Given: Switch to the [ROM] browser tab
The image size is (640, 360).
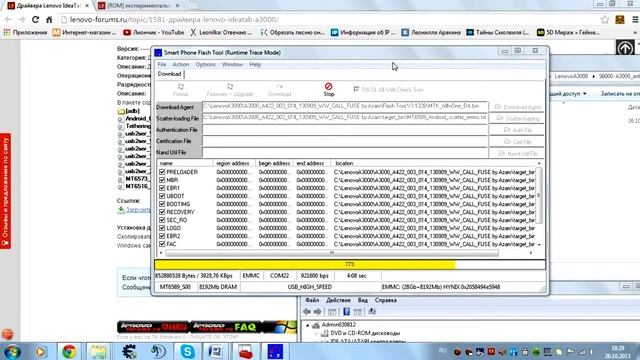Looking at the screenshot, I should coord(139,6).
